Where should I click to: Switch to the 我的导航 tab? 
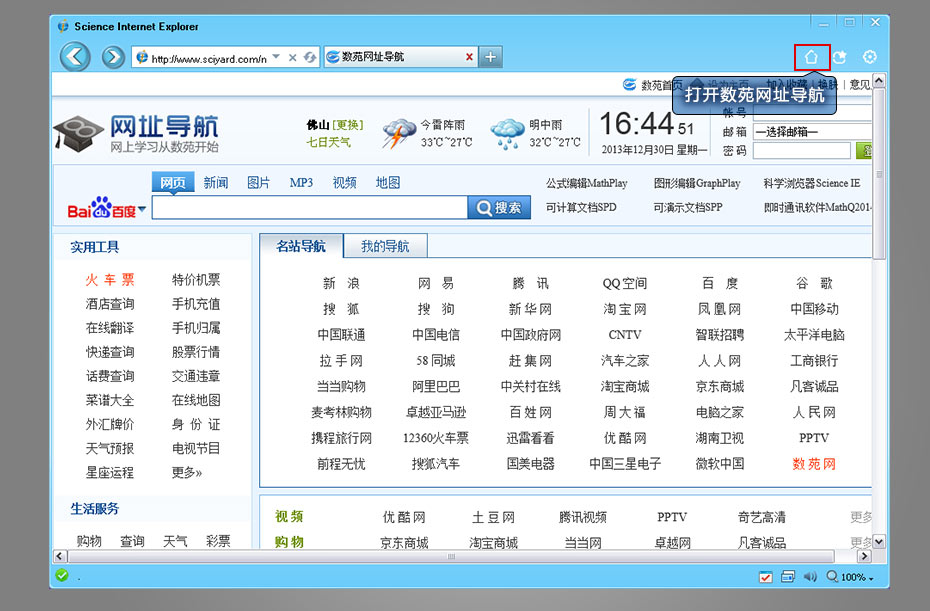coord(386,246)
